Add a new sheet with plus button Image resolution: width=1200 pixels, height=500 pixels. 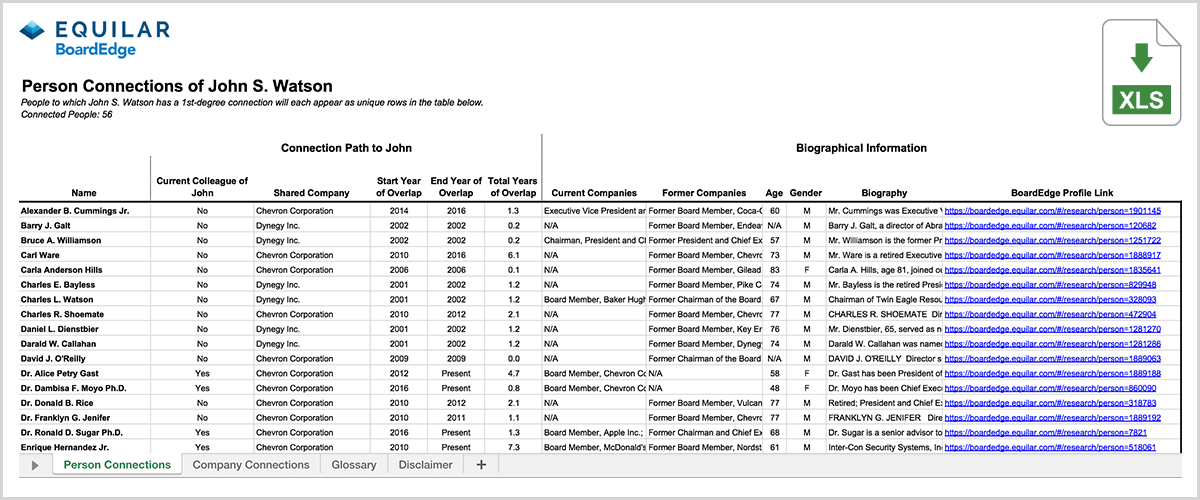(481, 464)
